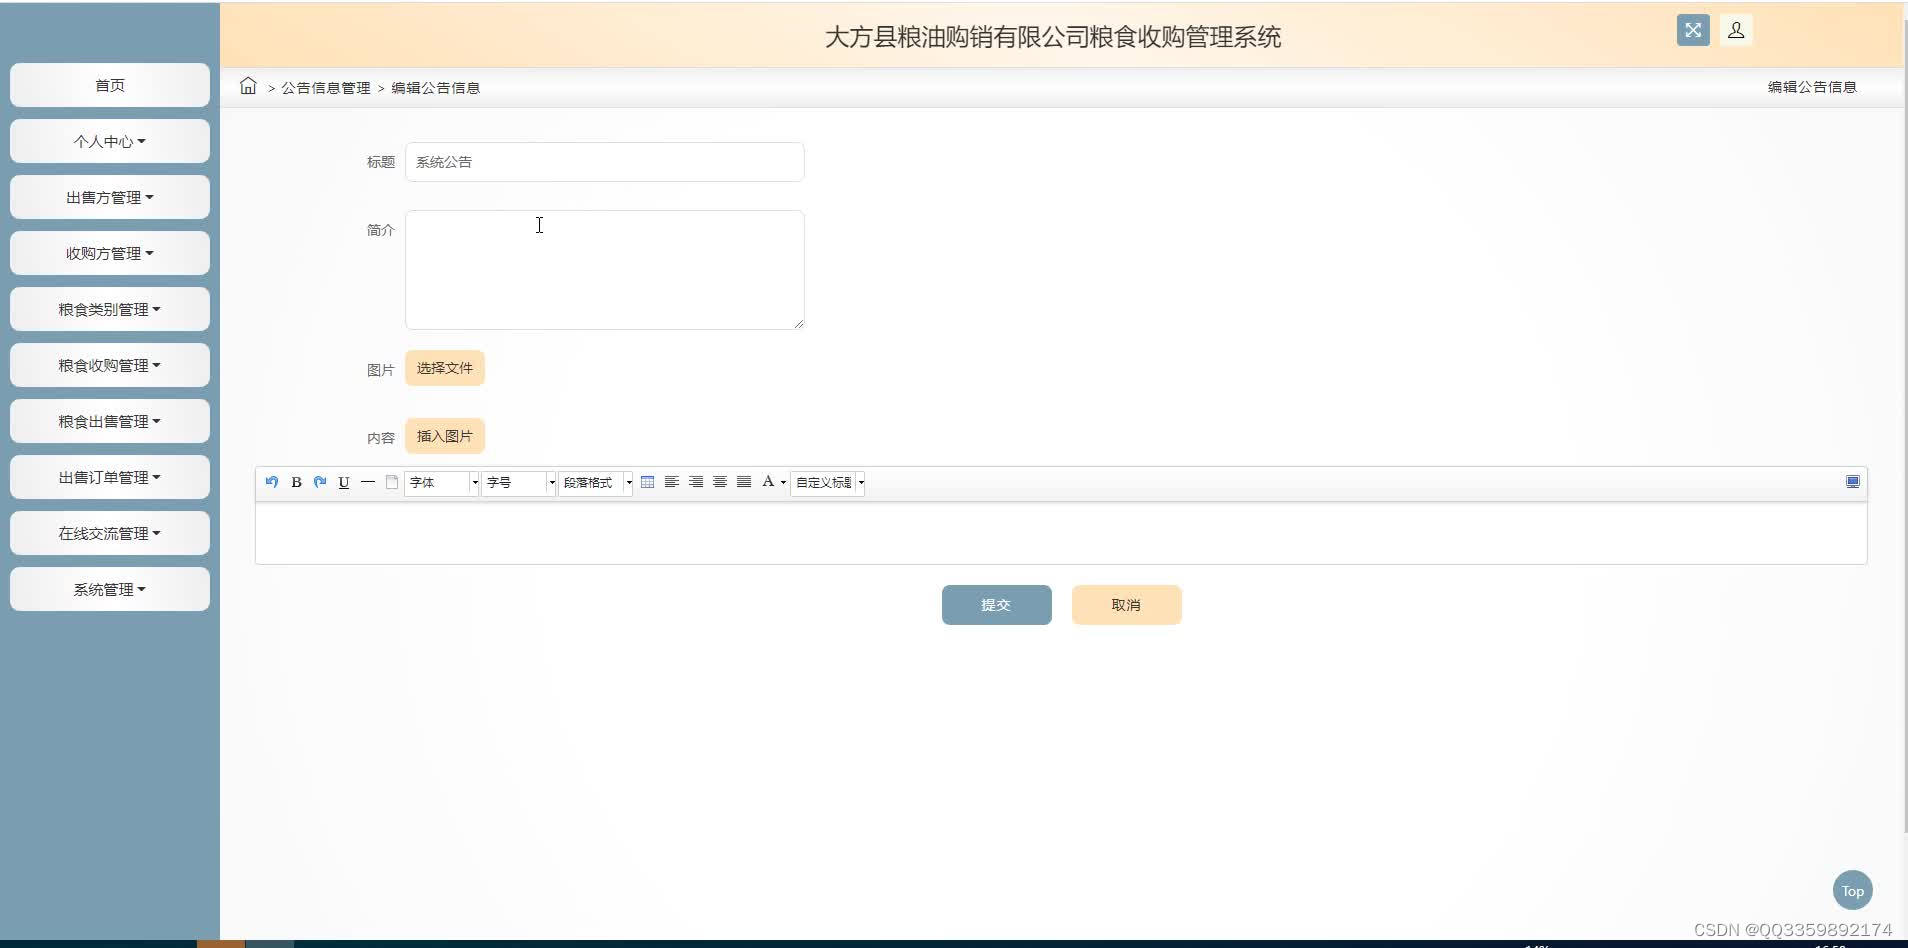
Task: Open the 自定义标题 custom heading dropdown
Action: click(x=828, y=482)
